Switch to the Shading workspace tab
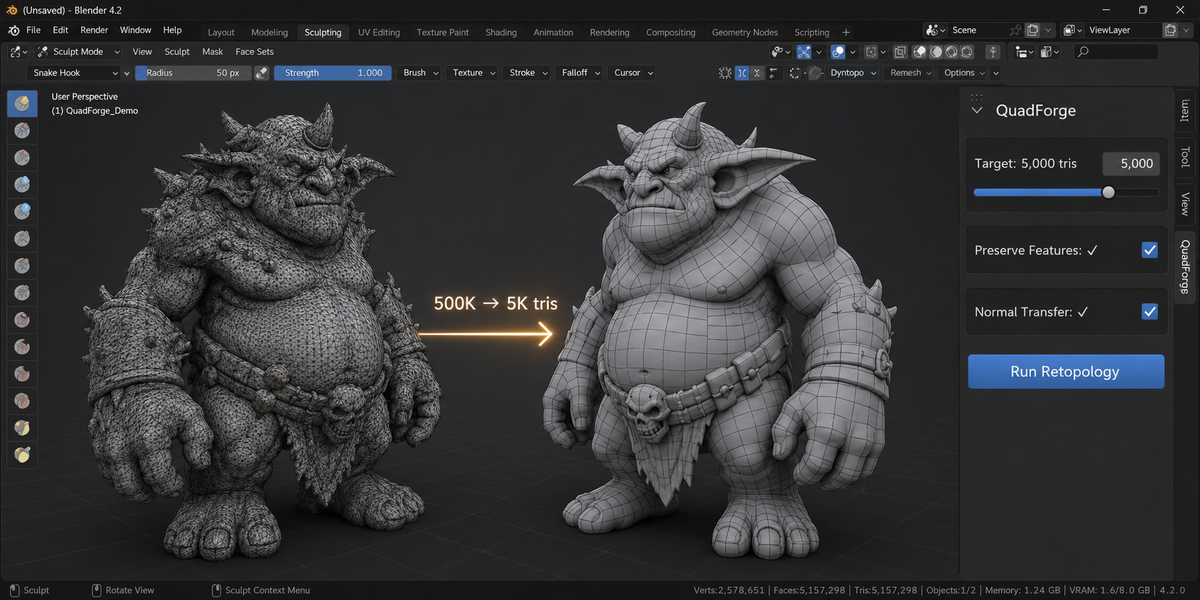 (501, 32)
